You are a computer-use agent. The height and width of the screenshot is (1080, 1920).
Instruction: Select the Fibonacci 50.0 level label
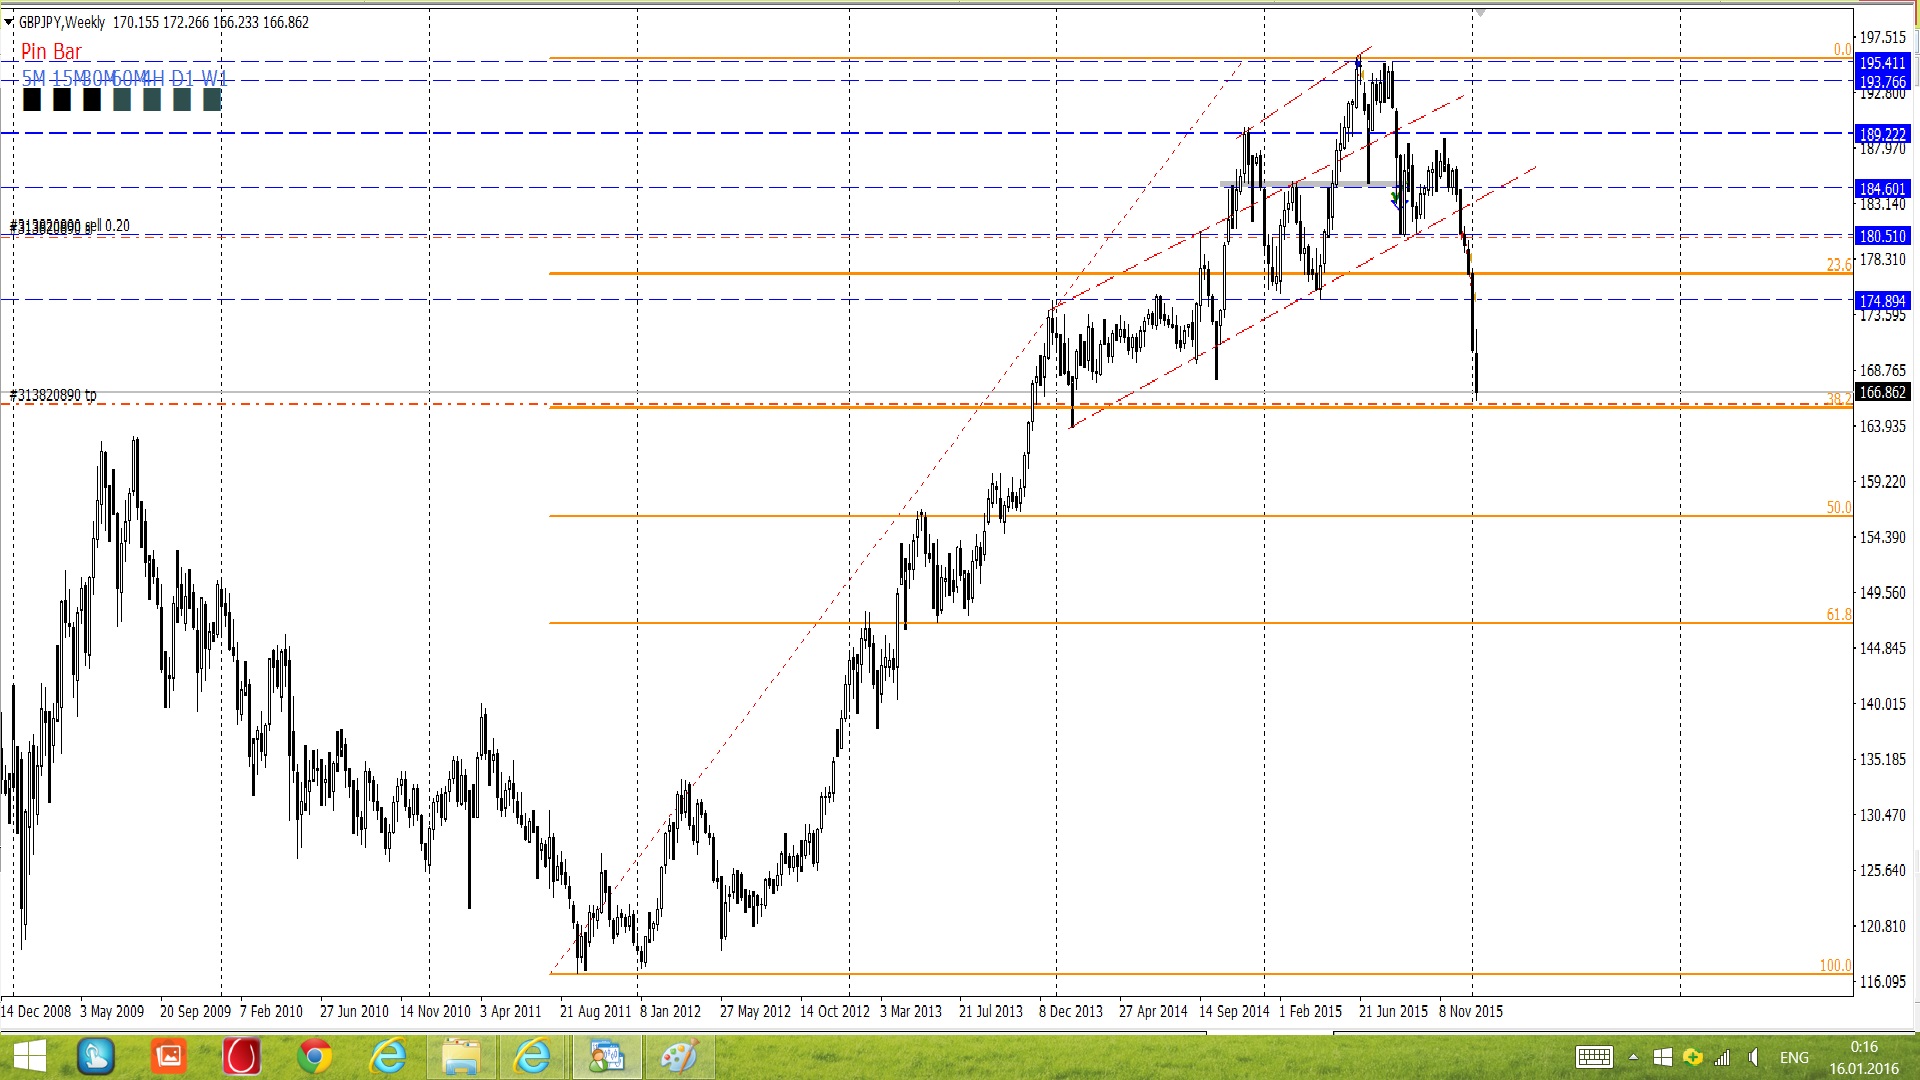click(1839, 507)
